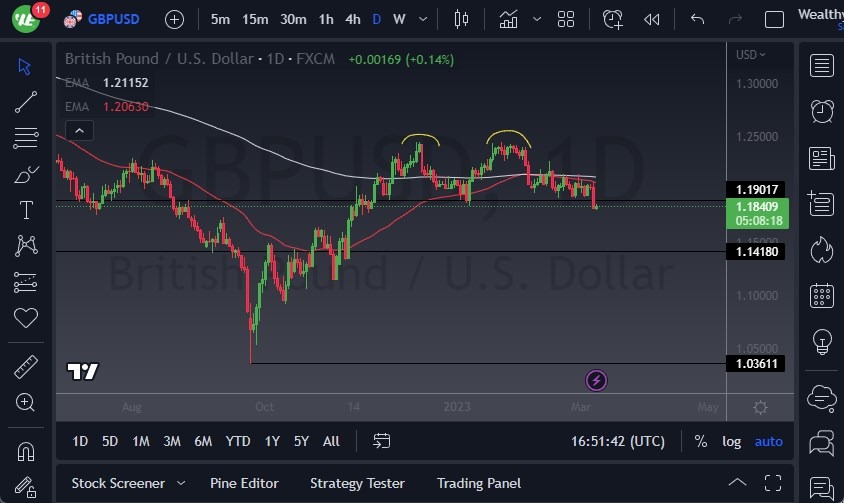Click the zoom in magnifier tool
This screenshot has height=503, width=844.
(27, 402)
